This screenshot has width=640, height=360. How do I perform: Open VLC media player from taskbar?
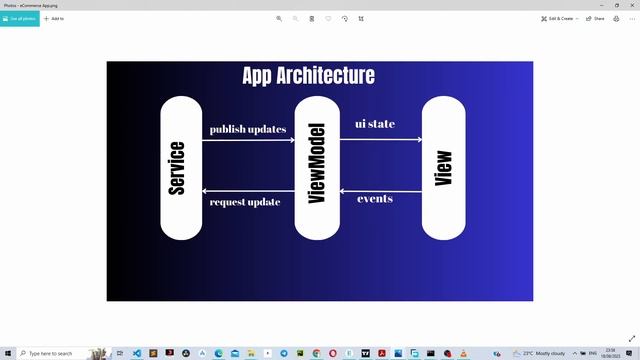463,353
